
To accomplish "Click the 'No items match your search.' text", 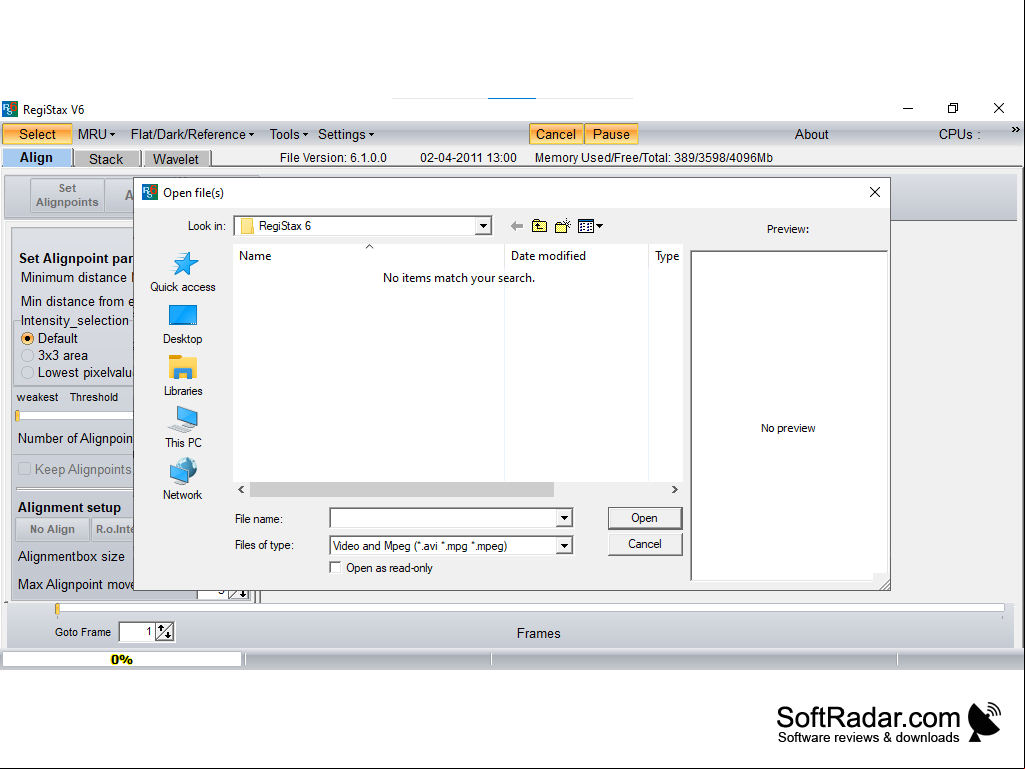I will (459, 278).
